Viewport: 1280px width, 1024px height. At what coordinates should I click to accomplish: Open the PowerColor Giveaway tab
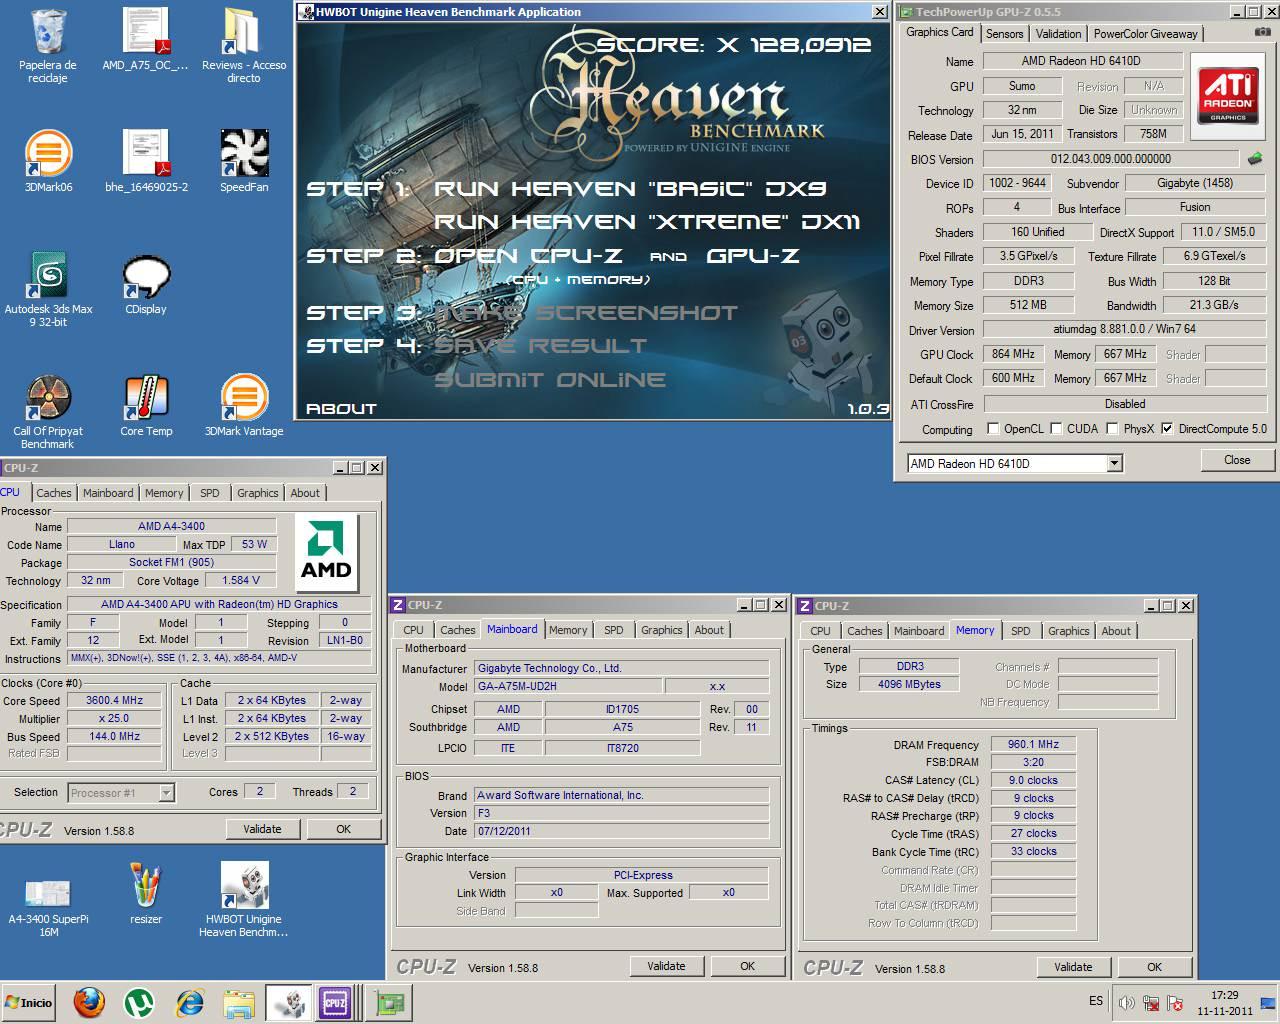pos(1145,33)
